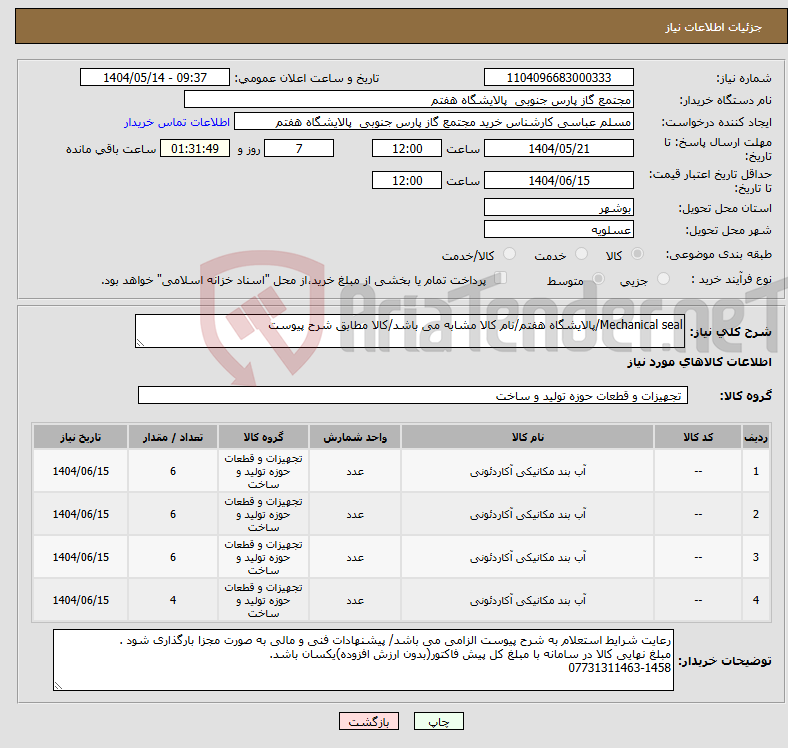Click the remaining time 01:31:49 field
The width and height of the screenshot is (788, 748).
click(195, 148)
